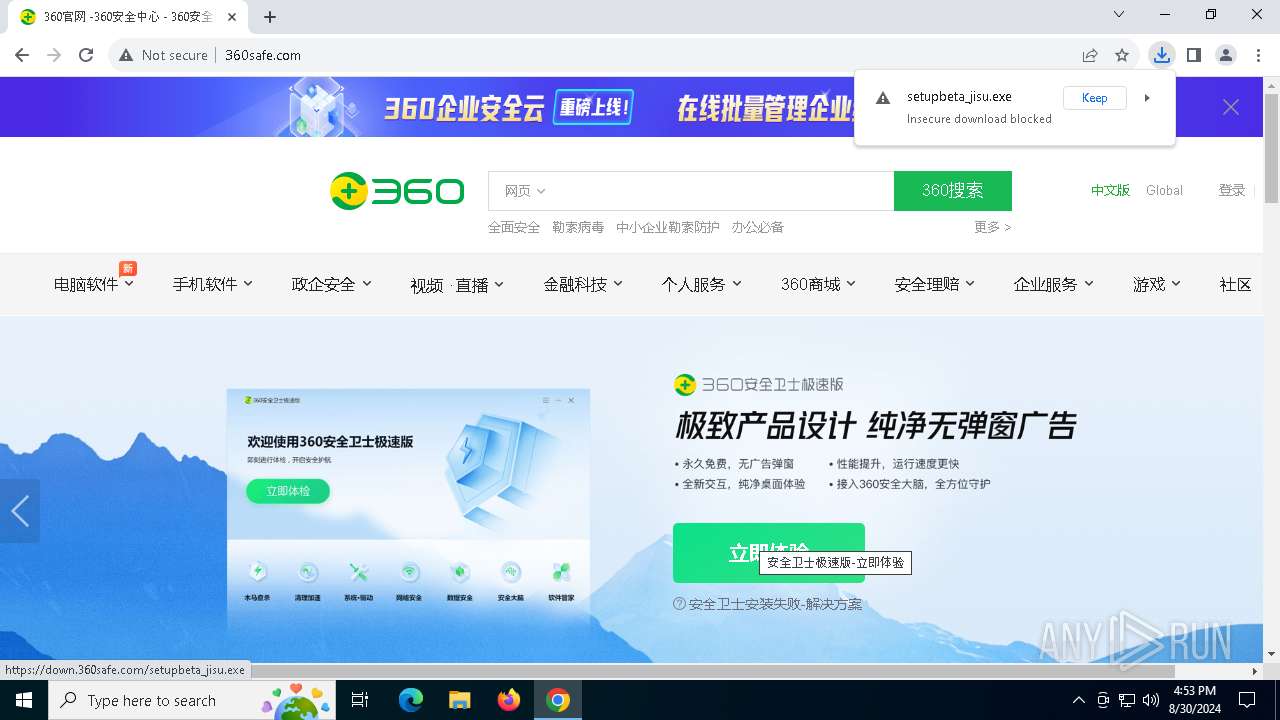Viewport: 1280px width, 720px height.
Task: Expand the 电脑软件 menu
Action: [x=94, y=284]
